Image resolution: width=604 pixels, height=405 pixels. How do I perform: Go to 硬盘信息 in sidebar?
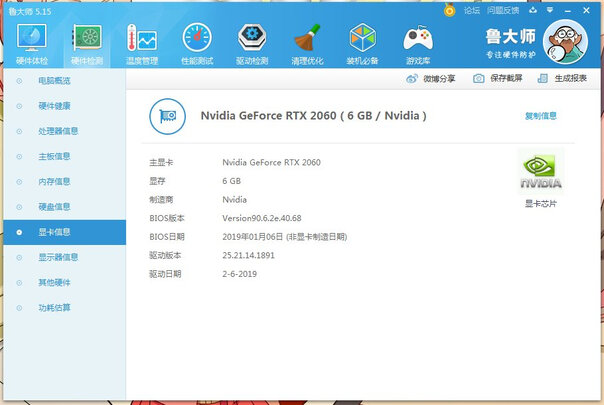click(54, 206)
